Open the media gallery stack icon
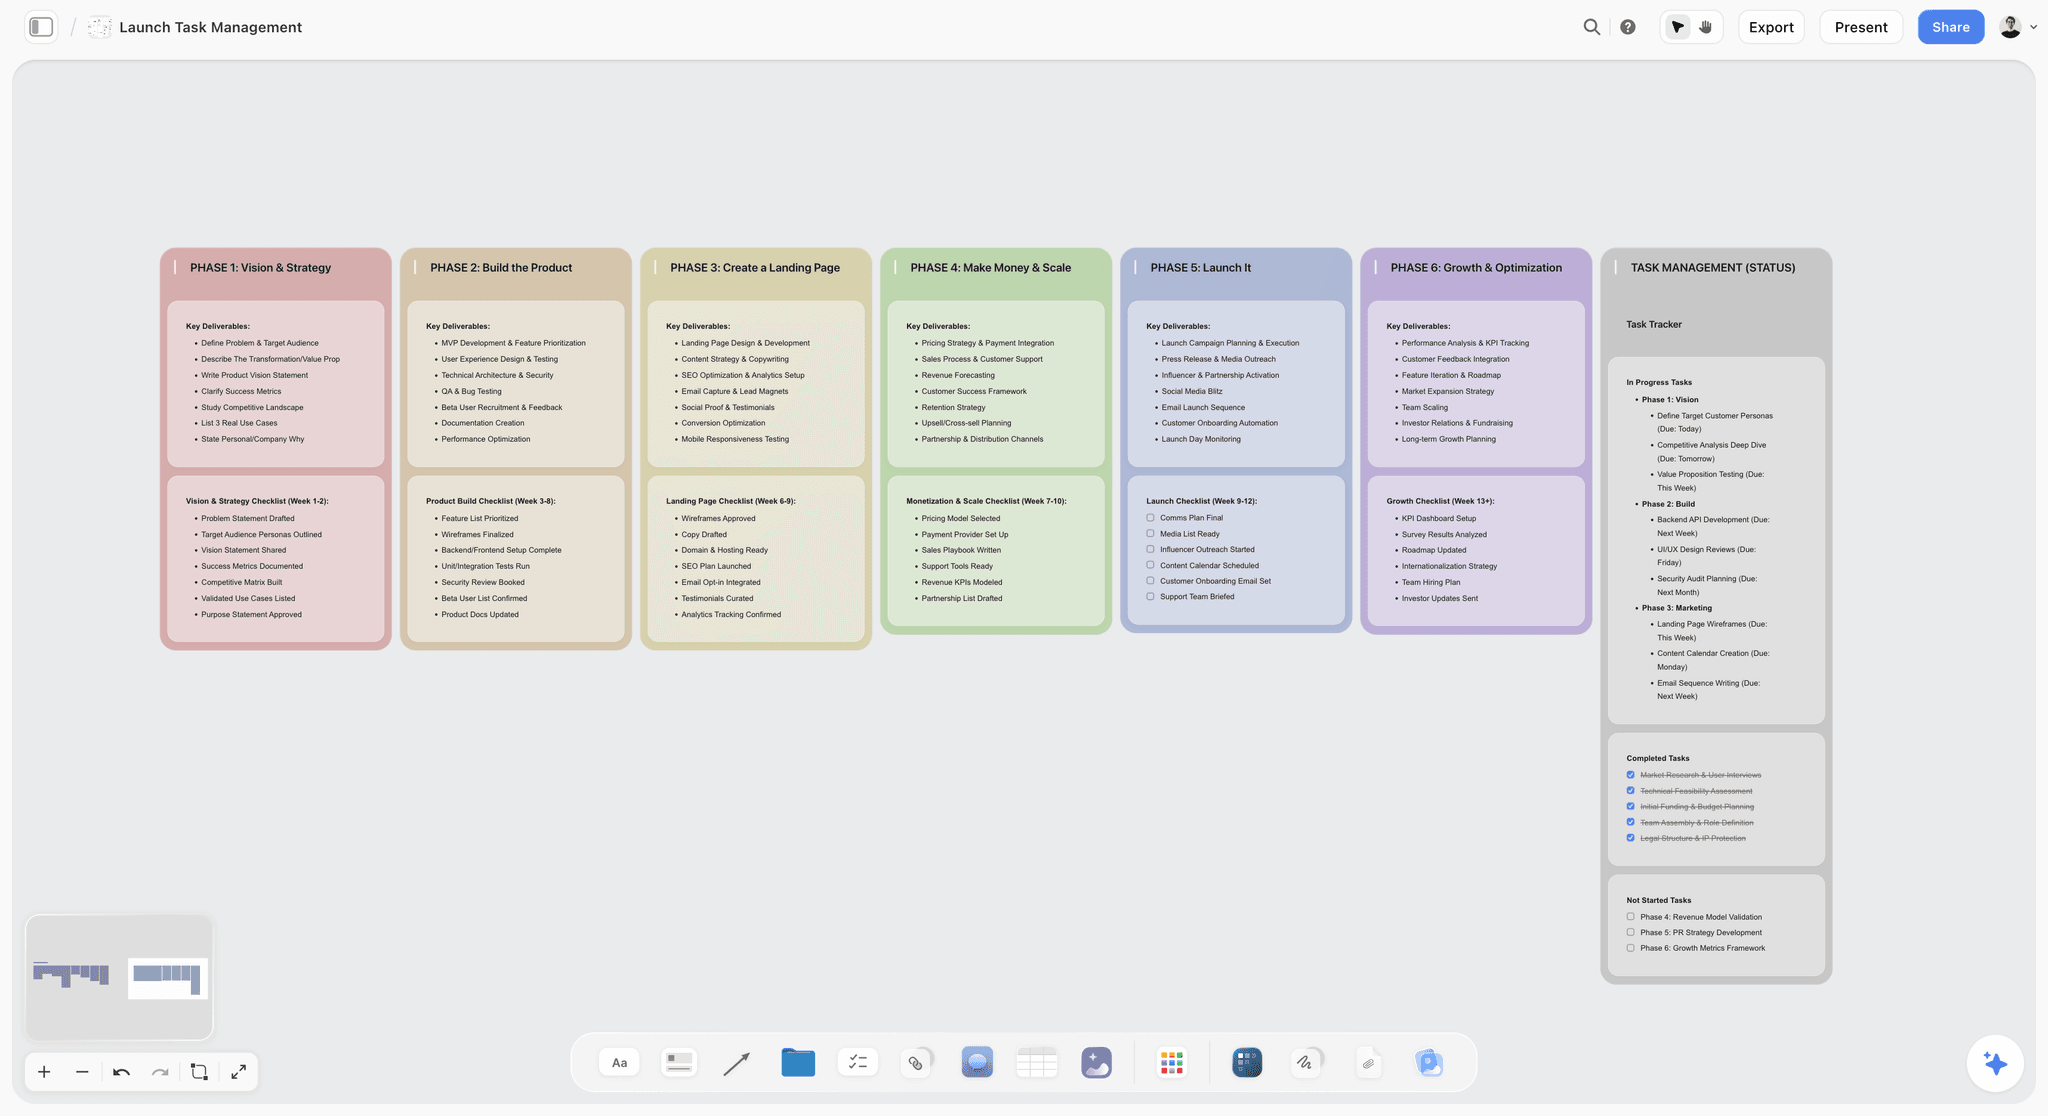Image resolution: width=2048 pixels, height=1116 pixels. 1429,1062
